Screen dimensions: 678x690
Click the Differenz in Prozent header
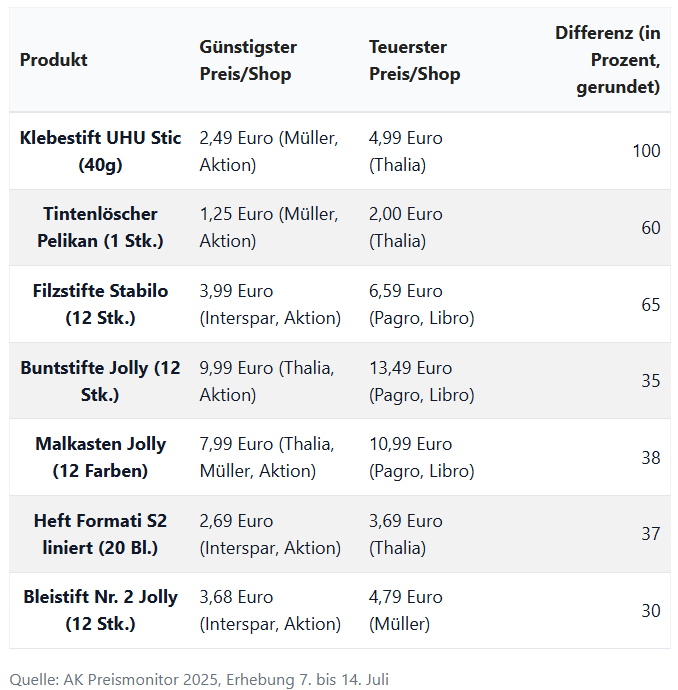pyautogui.click(x=607, y=60)
